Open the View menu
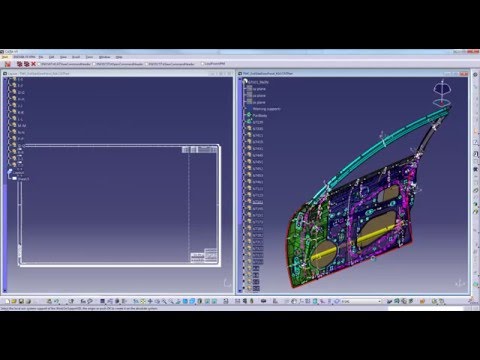The width and height of the screenshot is (480, 360). [63, 57]
